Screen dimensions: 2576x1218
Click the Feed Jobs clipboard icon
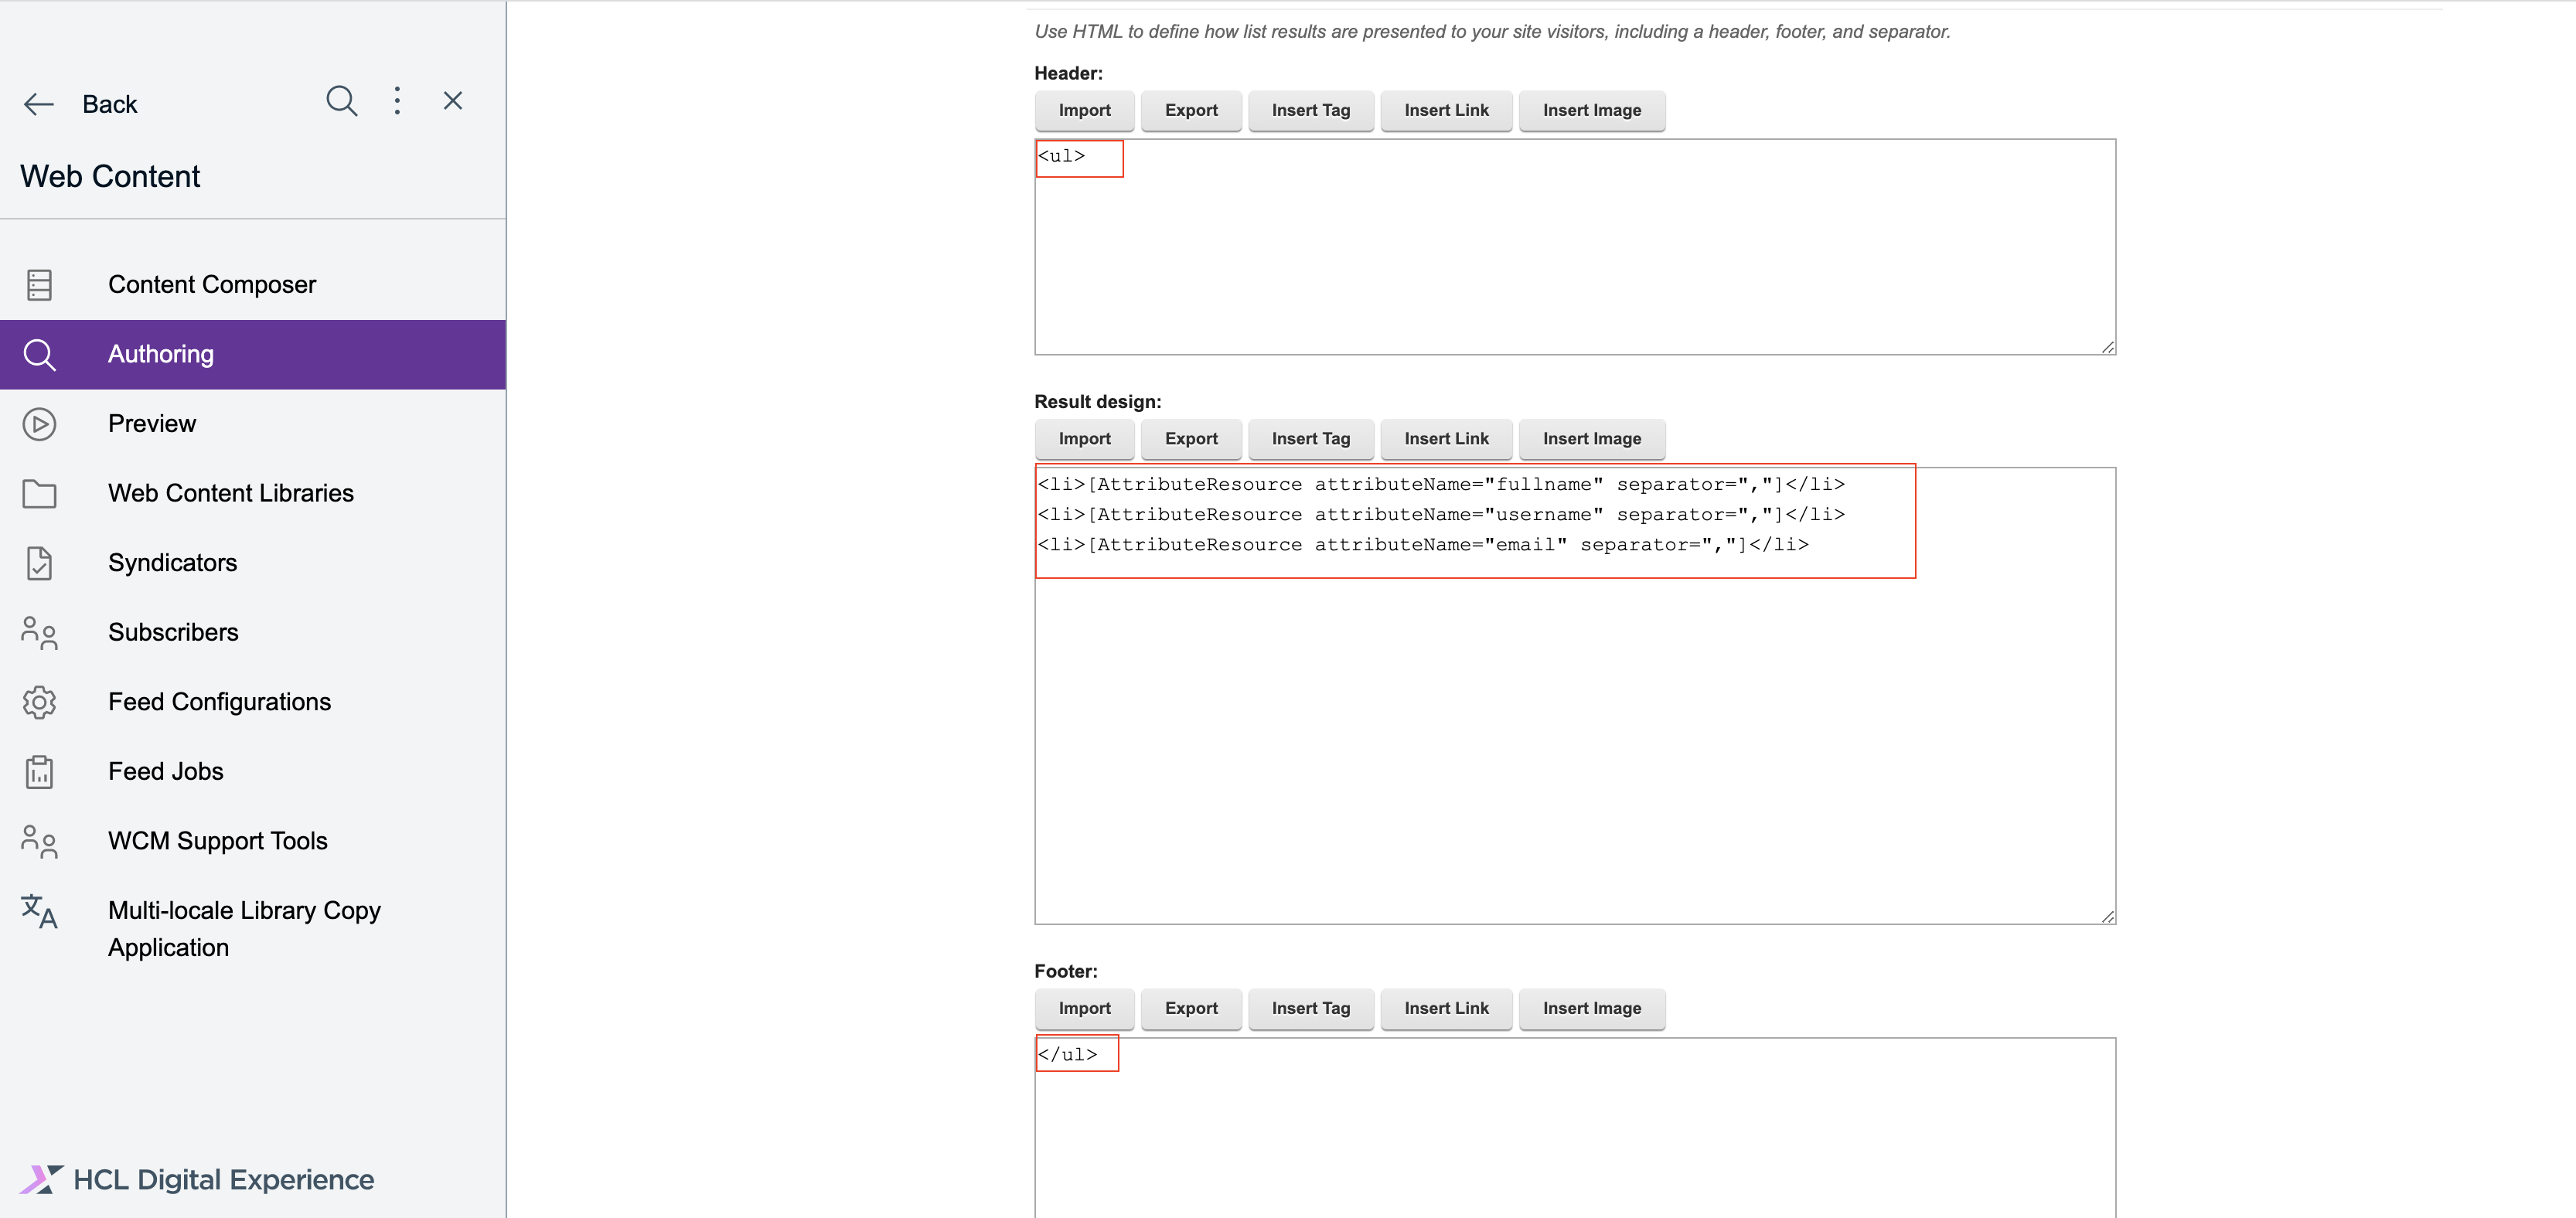39,771
